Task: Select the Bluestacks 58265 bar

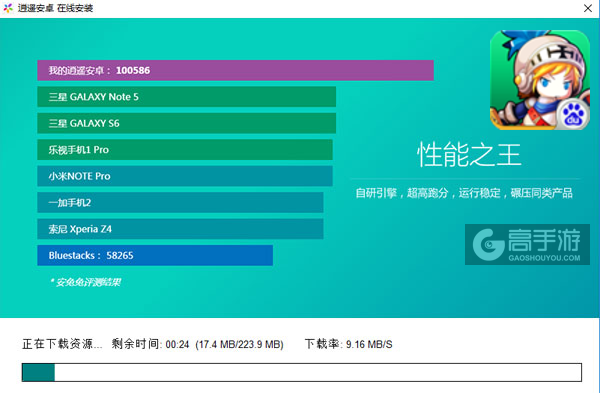Action: click(x=155, y=255)
